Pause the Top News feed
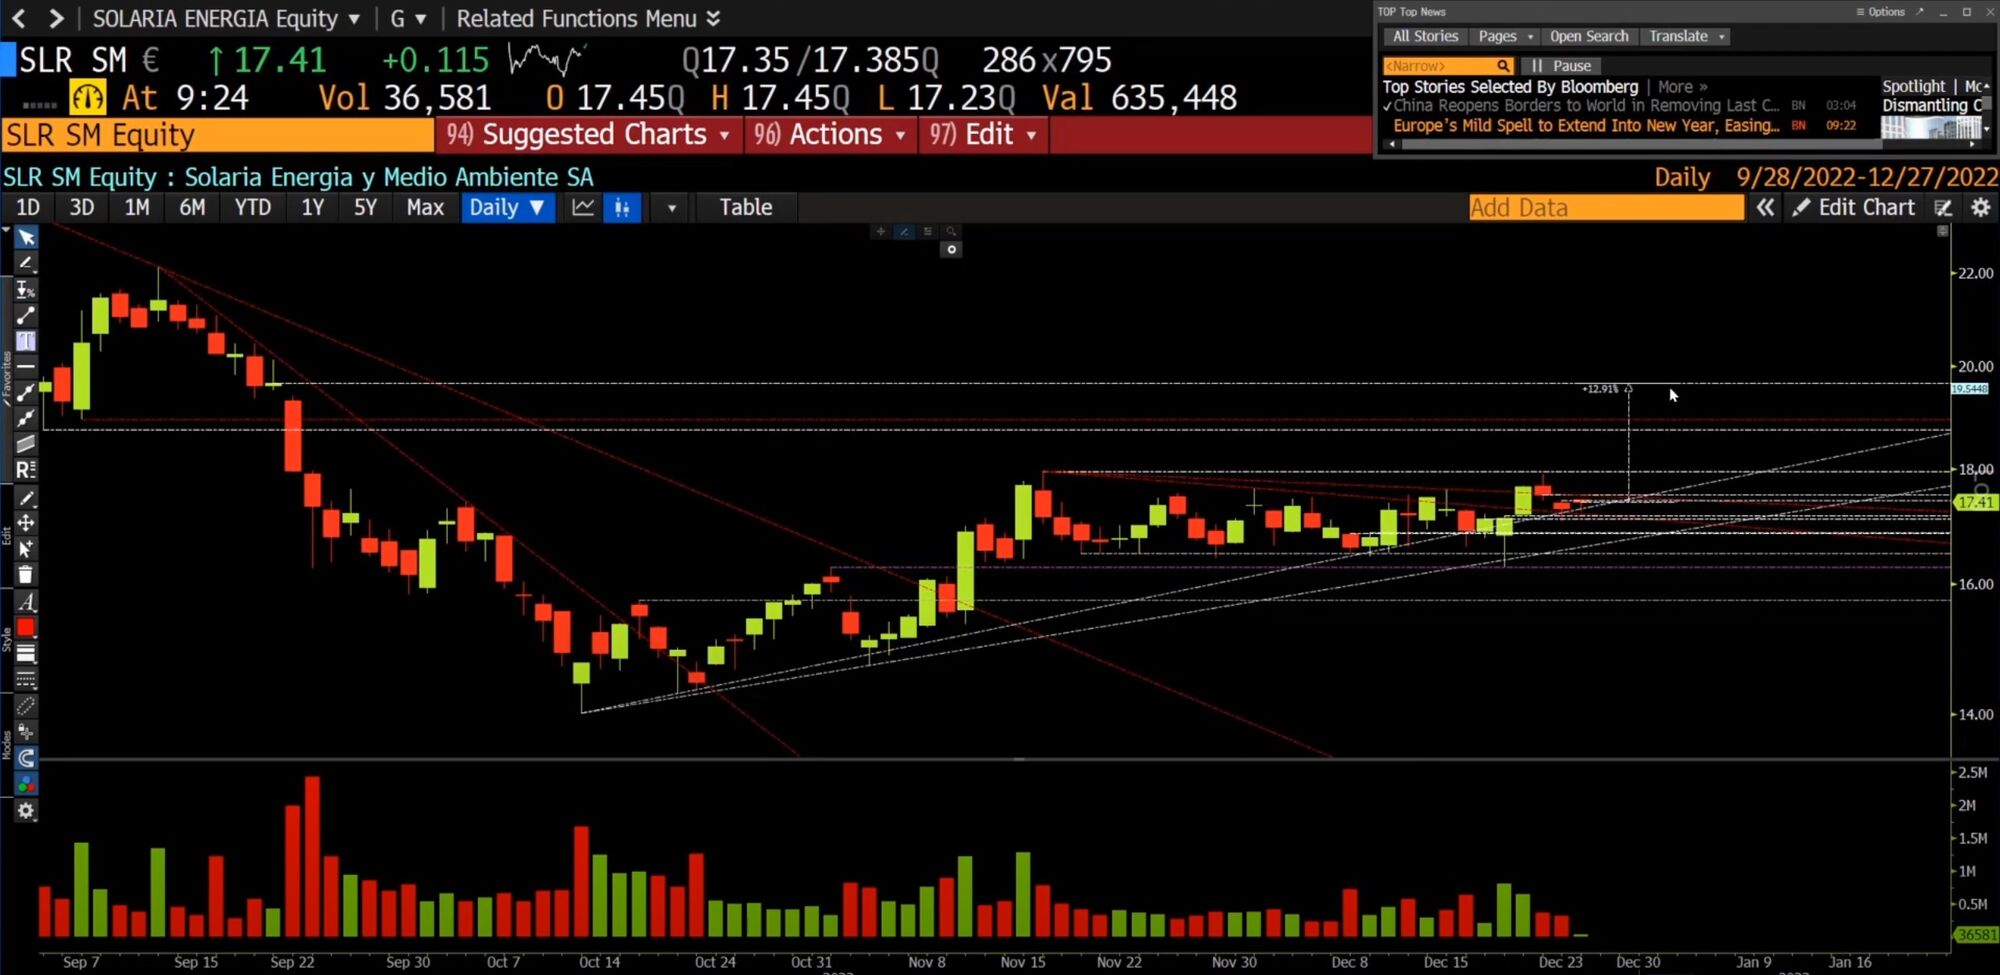The width and height of the screenshot is (2000, 975). [1561, 66]
